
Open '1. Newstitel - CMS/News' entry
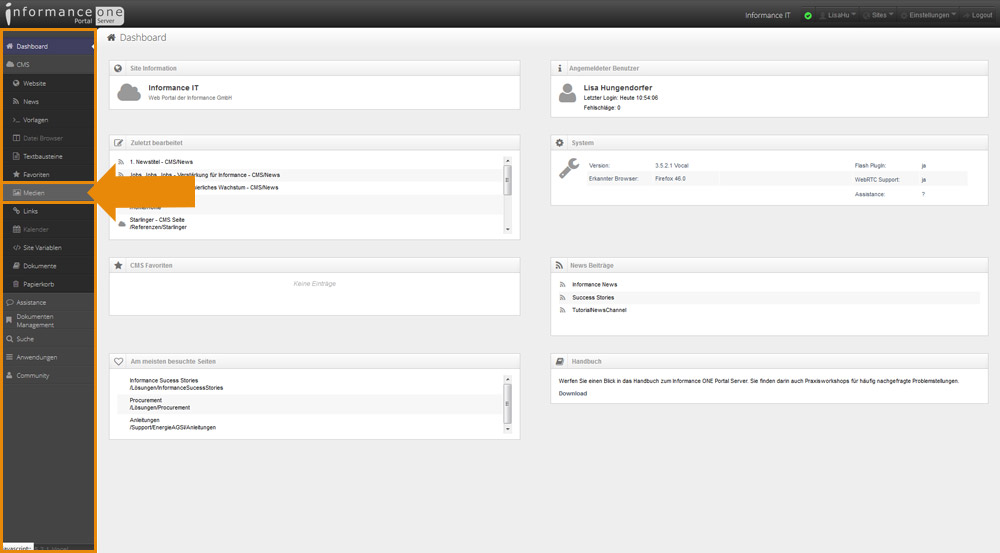point(161,162)
